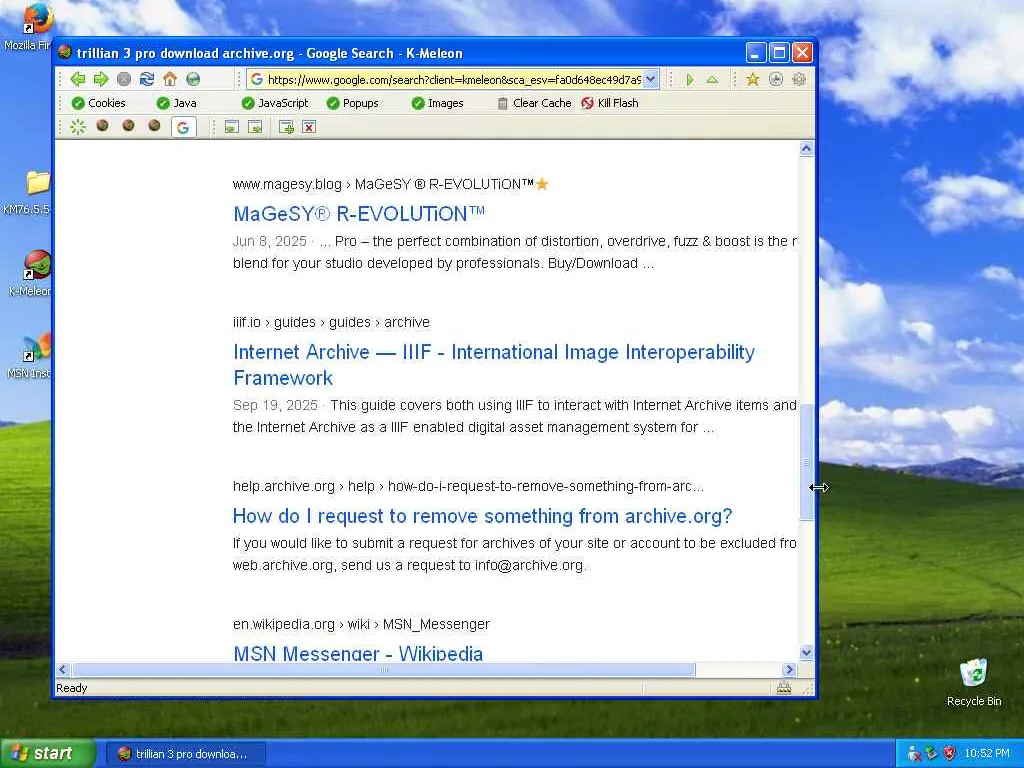Open preferences with the gear icon
The width and height of the screenshot is (1024, 768).
(x=799, y=80)
